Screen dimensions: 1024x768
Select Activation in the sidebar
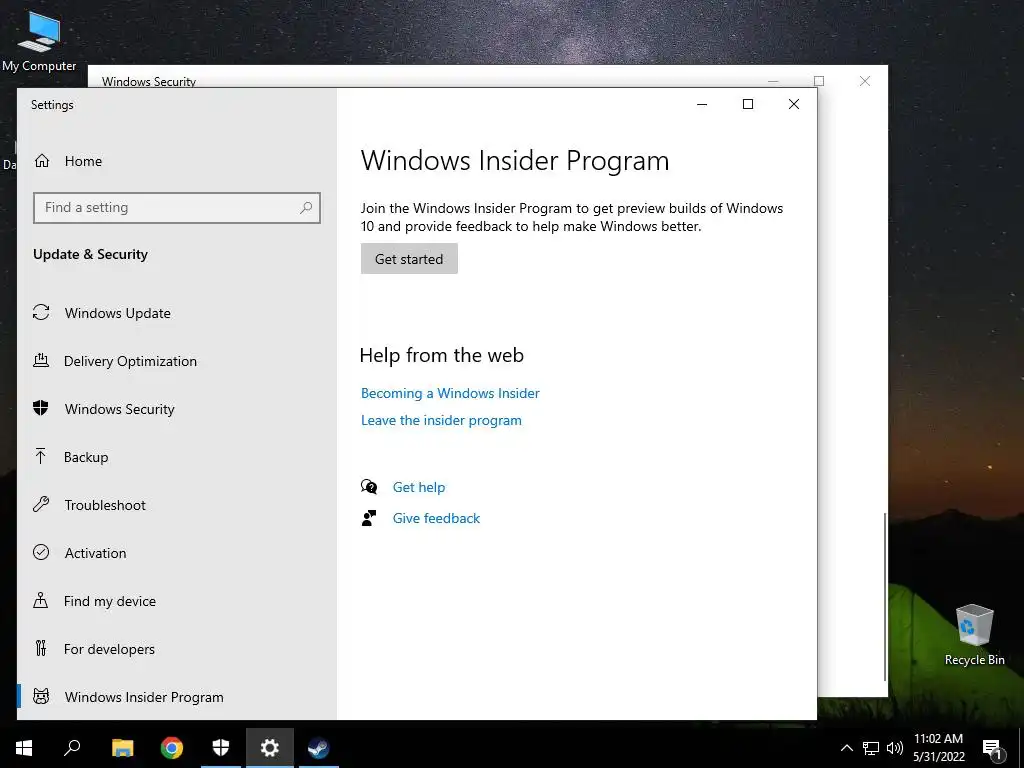pos(95,553)
